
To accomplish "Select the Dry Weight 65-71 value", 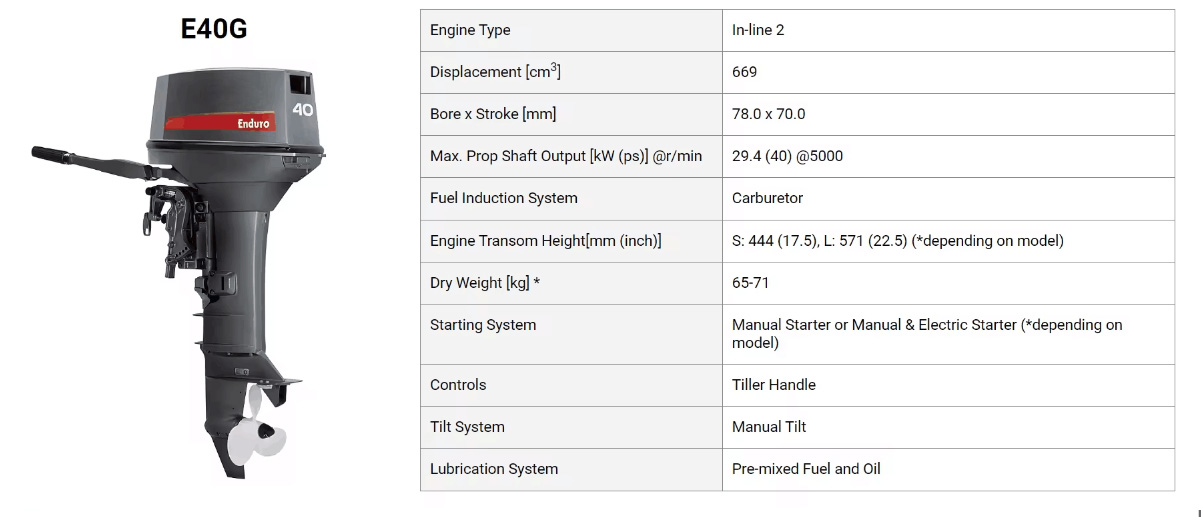I will click(750, 283).
